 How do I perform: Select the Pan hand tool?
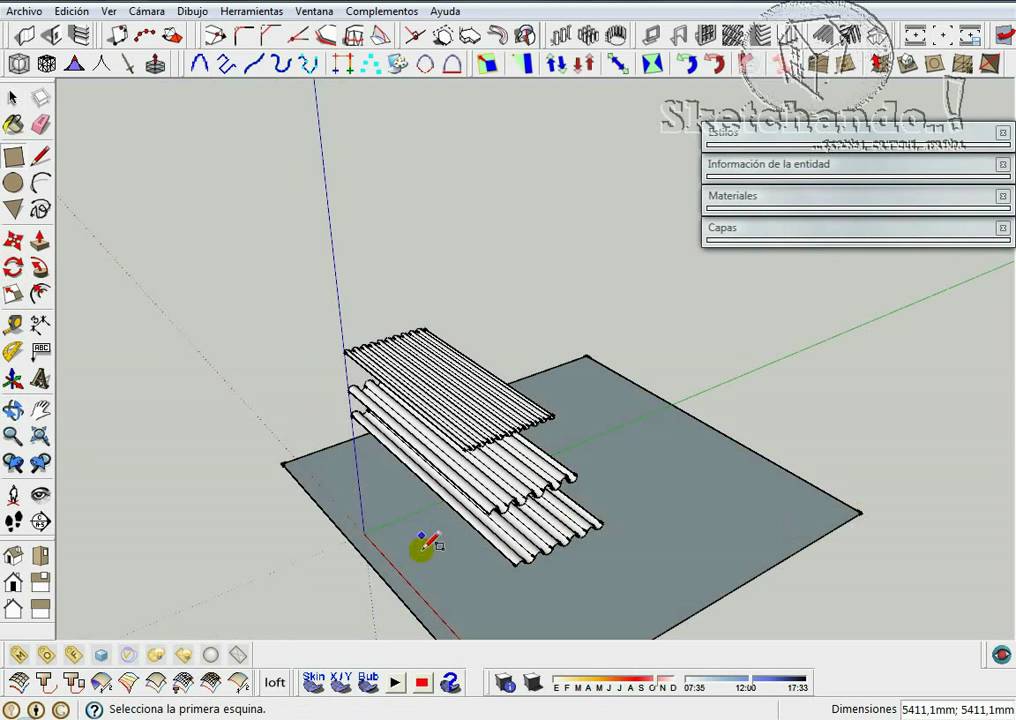point(40,410)
